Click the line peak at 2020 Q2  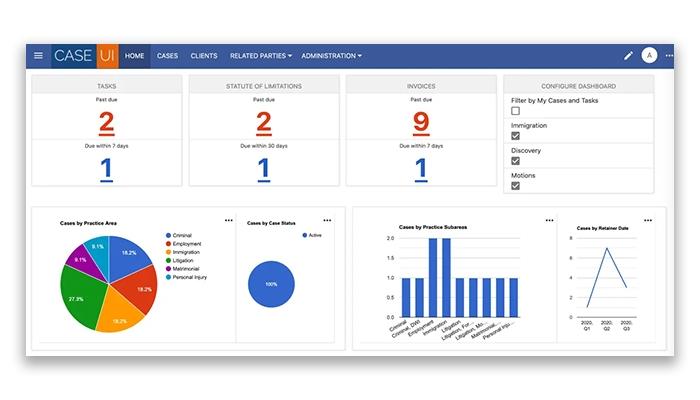coord(607,248)
